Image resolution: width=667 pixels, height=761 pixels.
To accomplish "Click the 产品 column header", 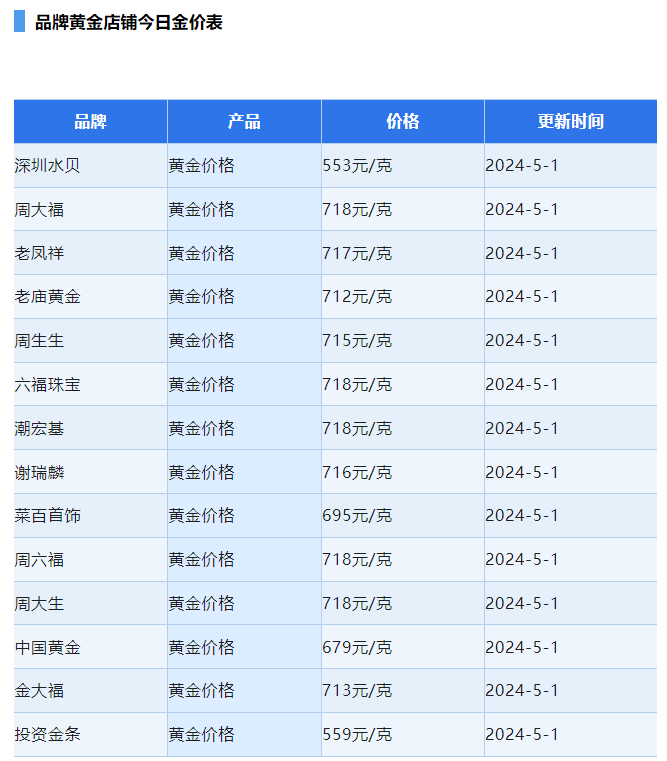I will [244, 121].
